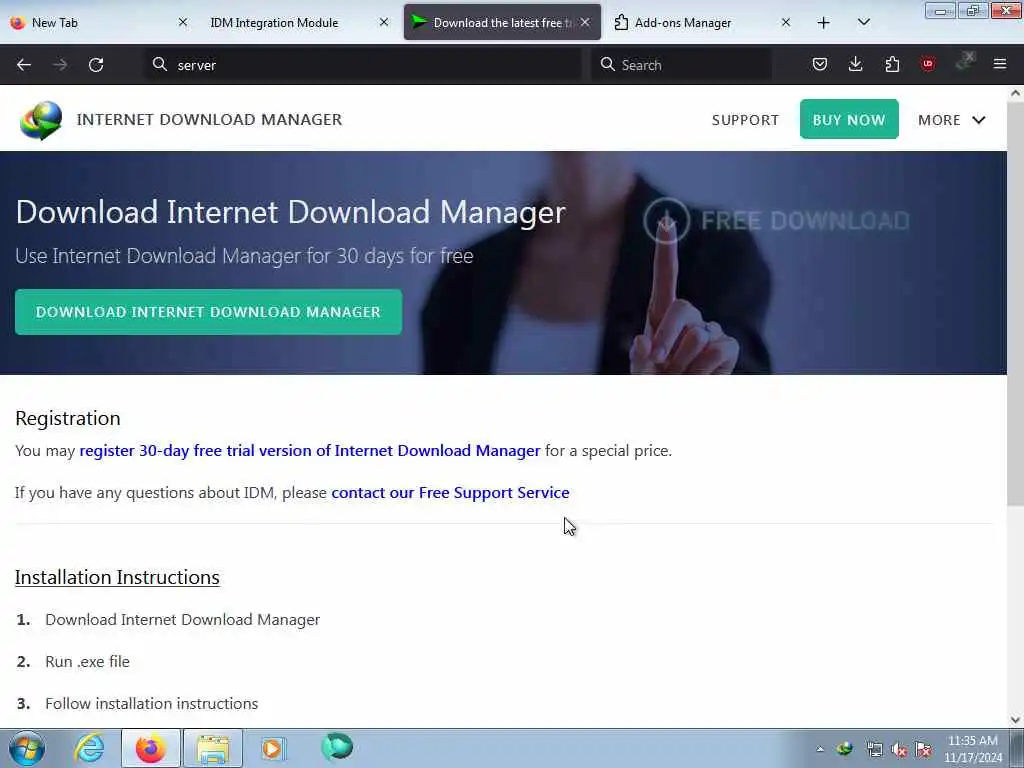Close the active Download the latest tab

[x=585, y=23]
